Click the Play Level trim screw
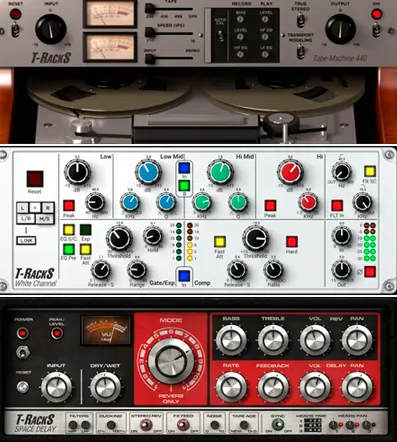The image size is (397, 442). click(x=265, y=19)
